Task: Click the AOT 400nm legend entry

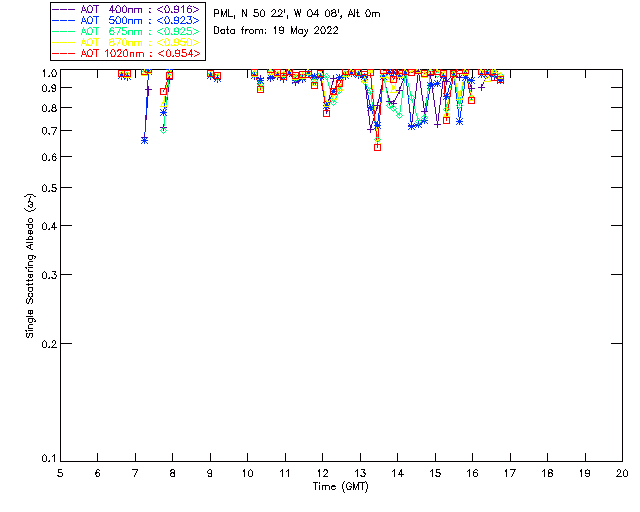Action: click(x=126, y=9)
